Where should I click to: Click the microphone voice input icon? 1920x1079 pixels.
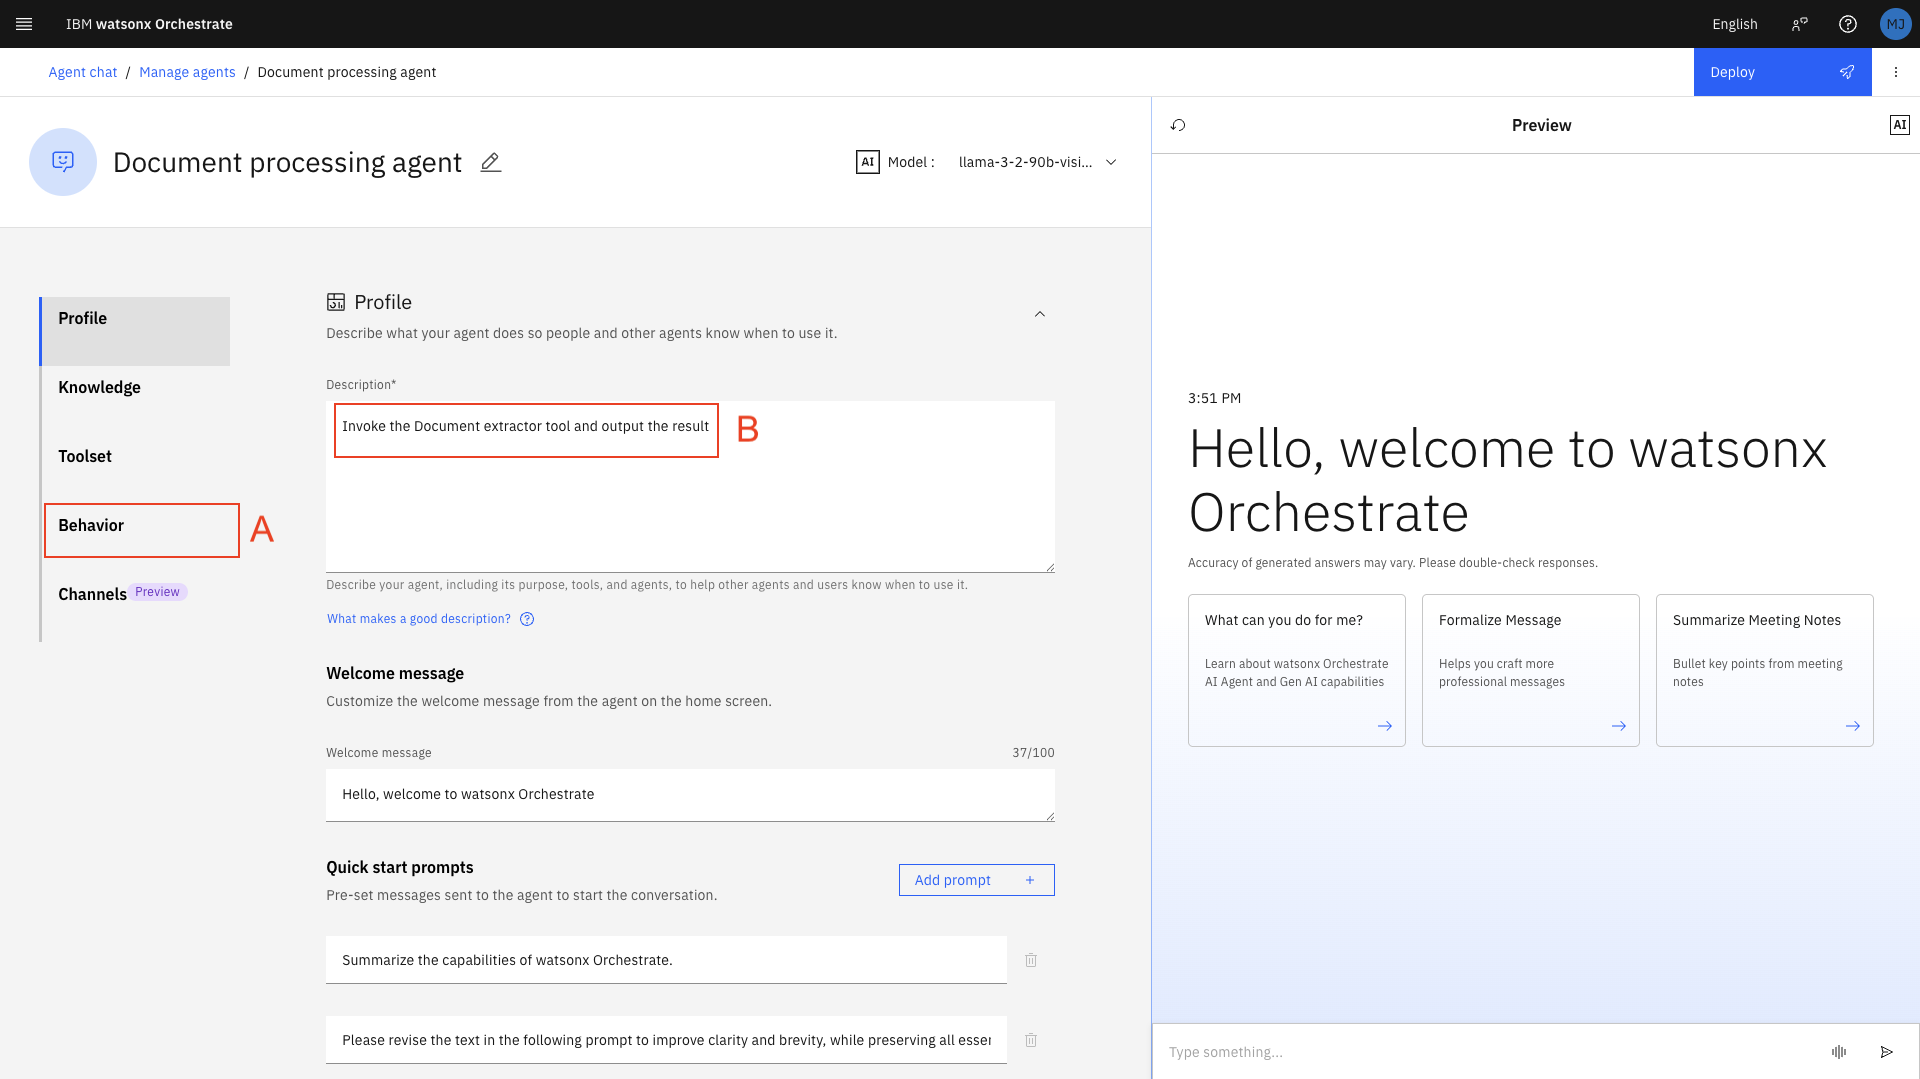coord(1838,1051)
